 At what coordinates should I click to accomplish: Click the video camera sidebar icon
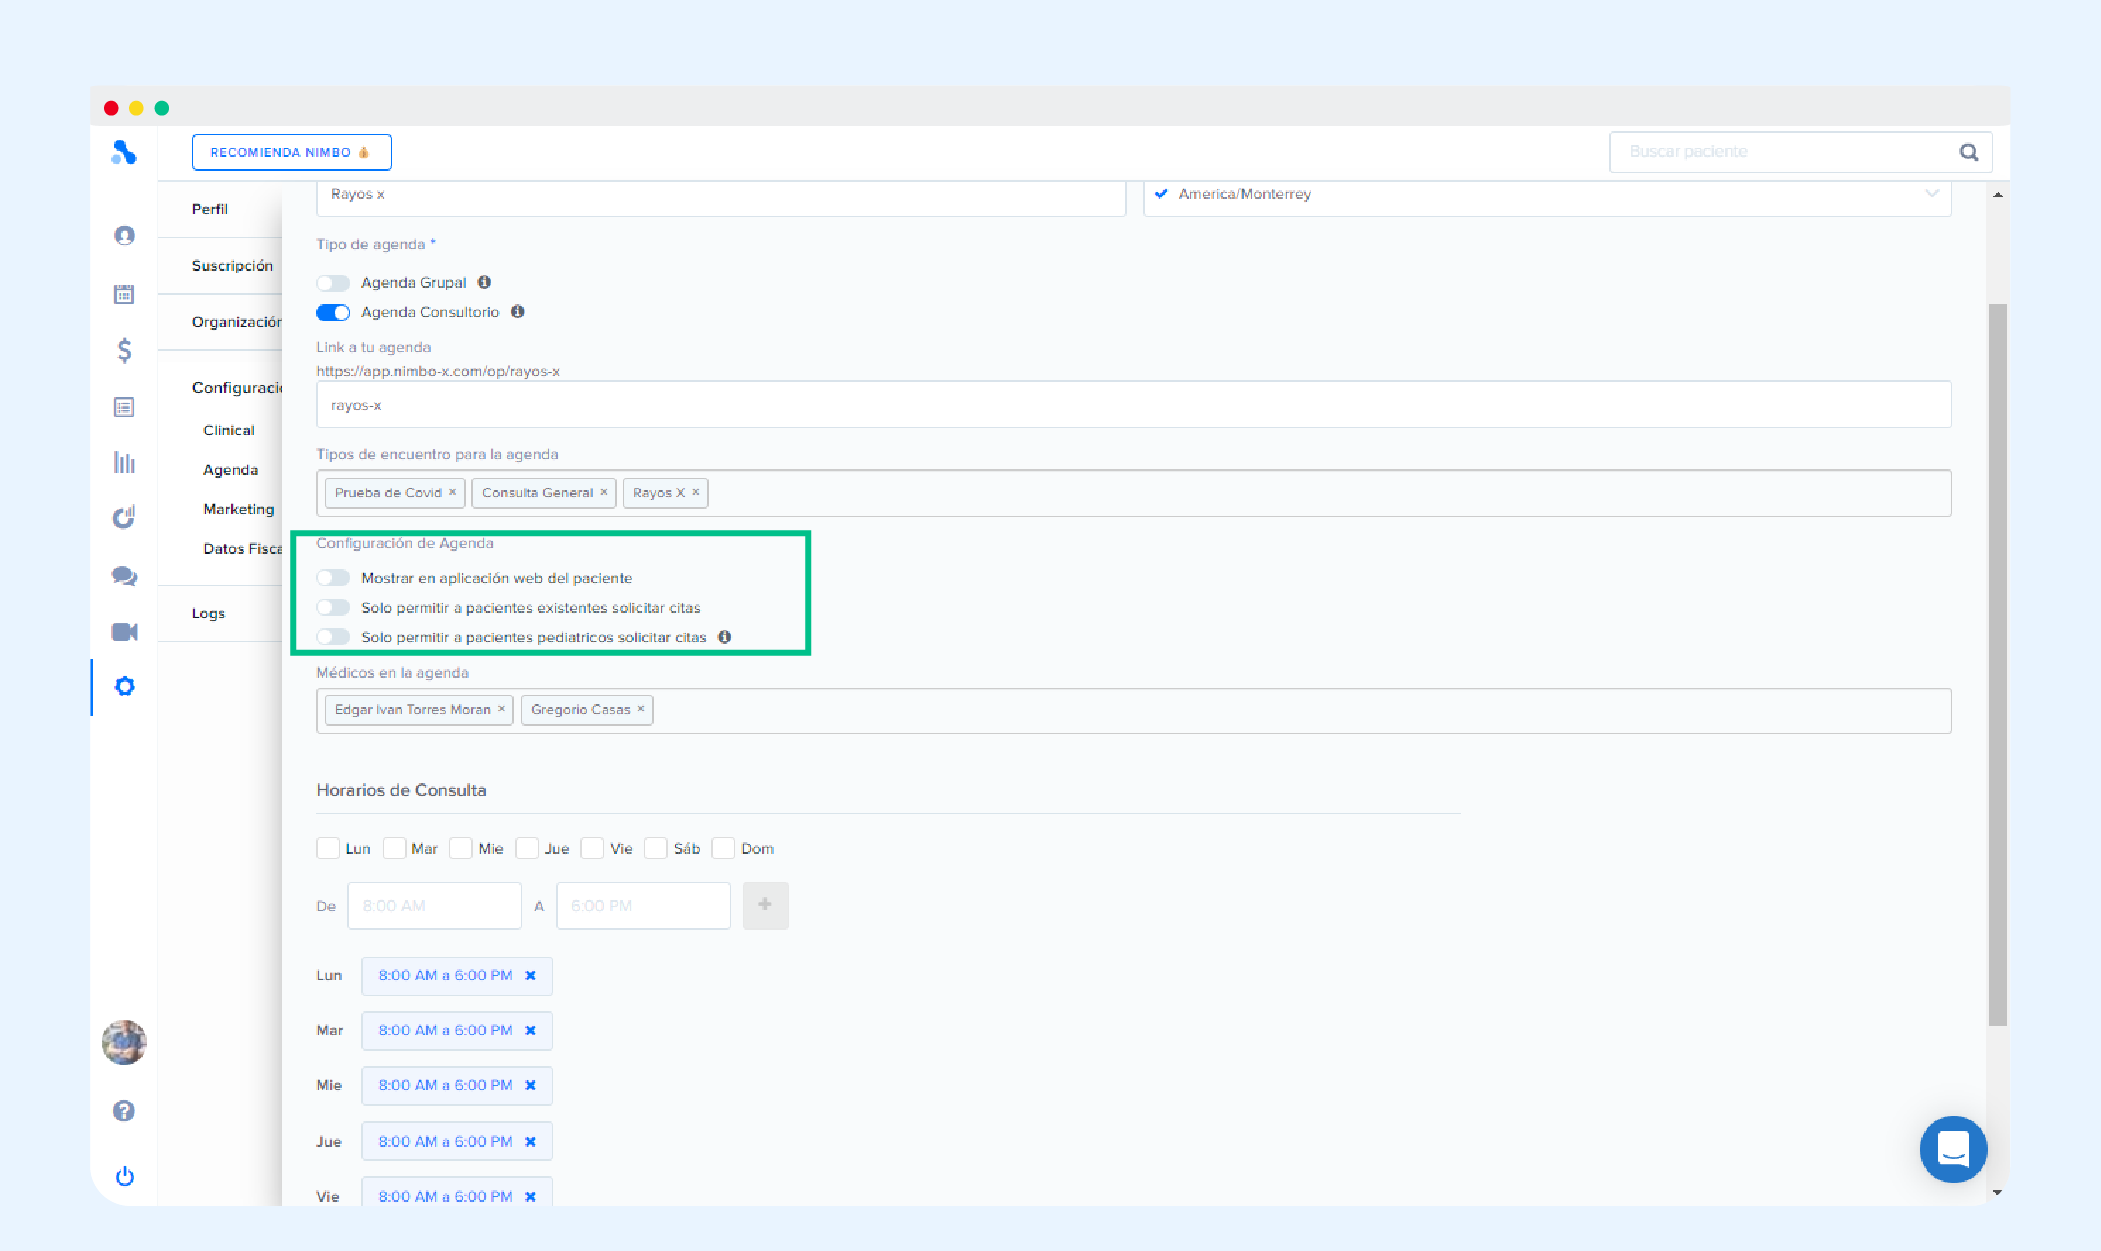(124, 632)
